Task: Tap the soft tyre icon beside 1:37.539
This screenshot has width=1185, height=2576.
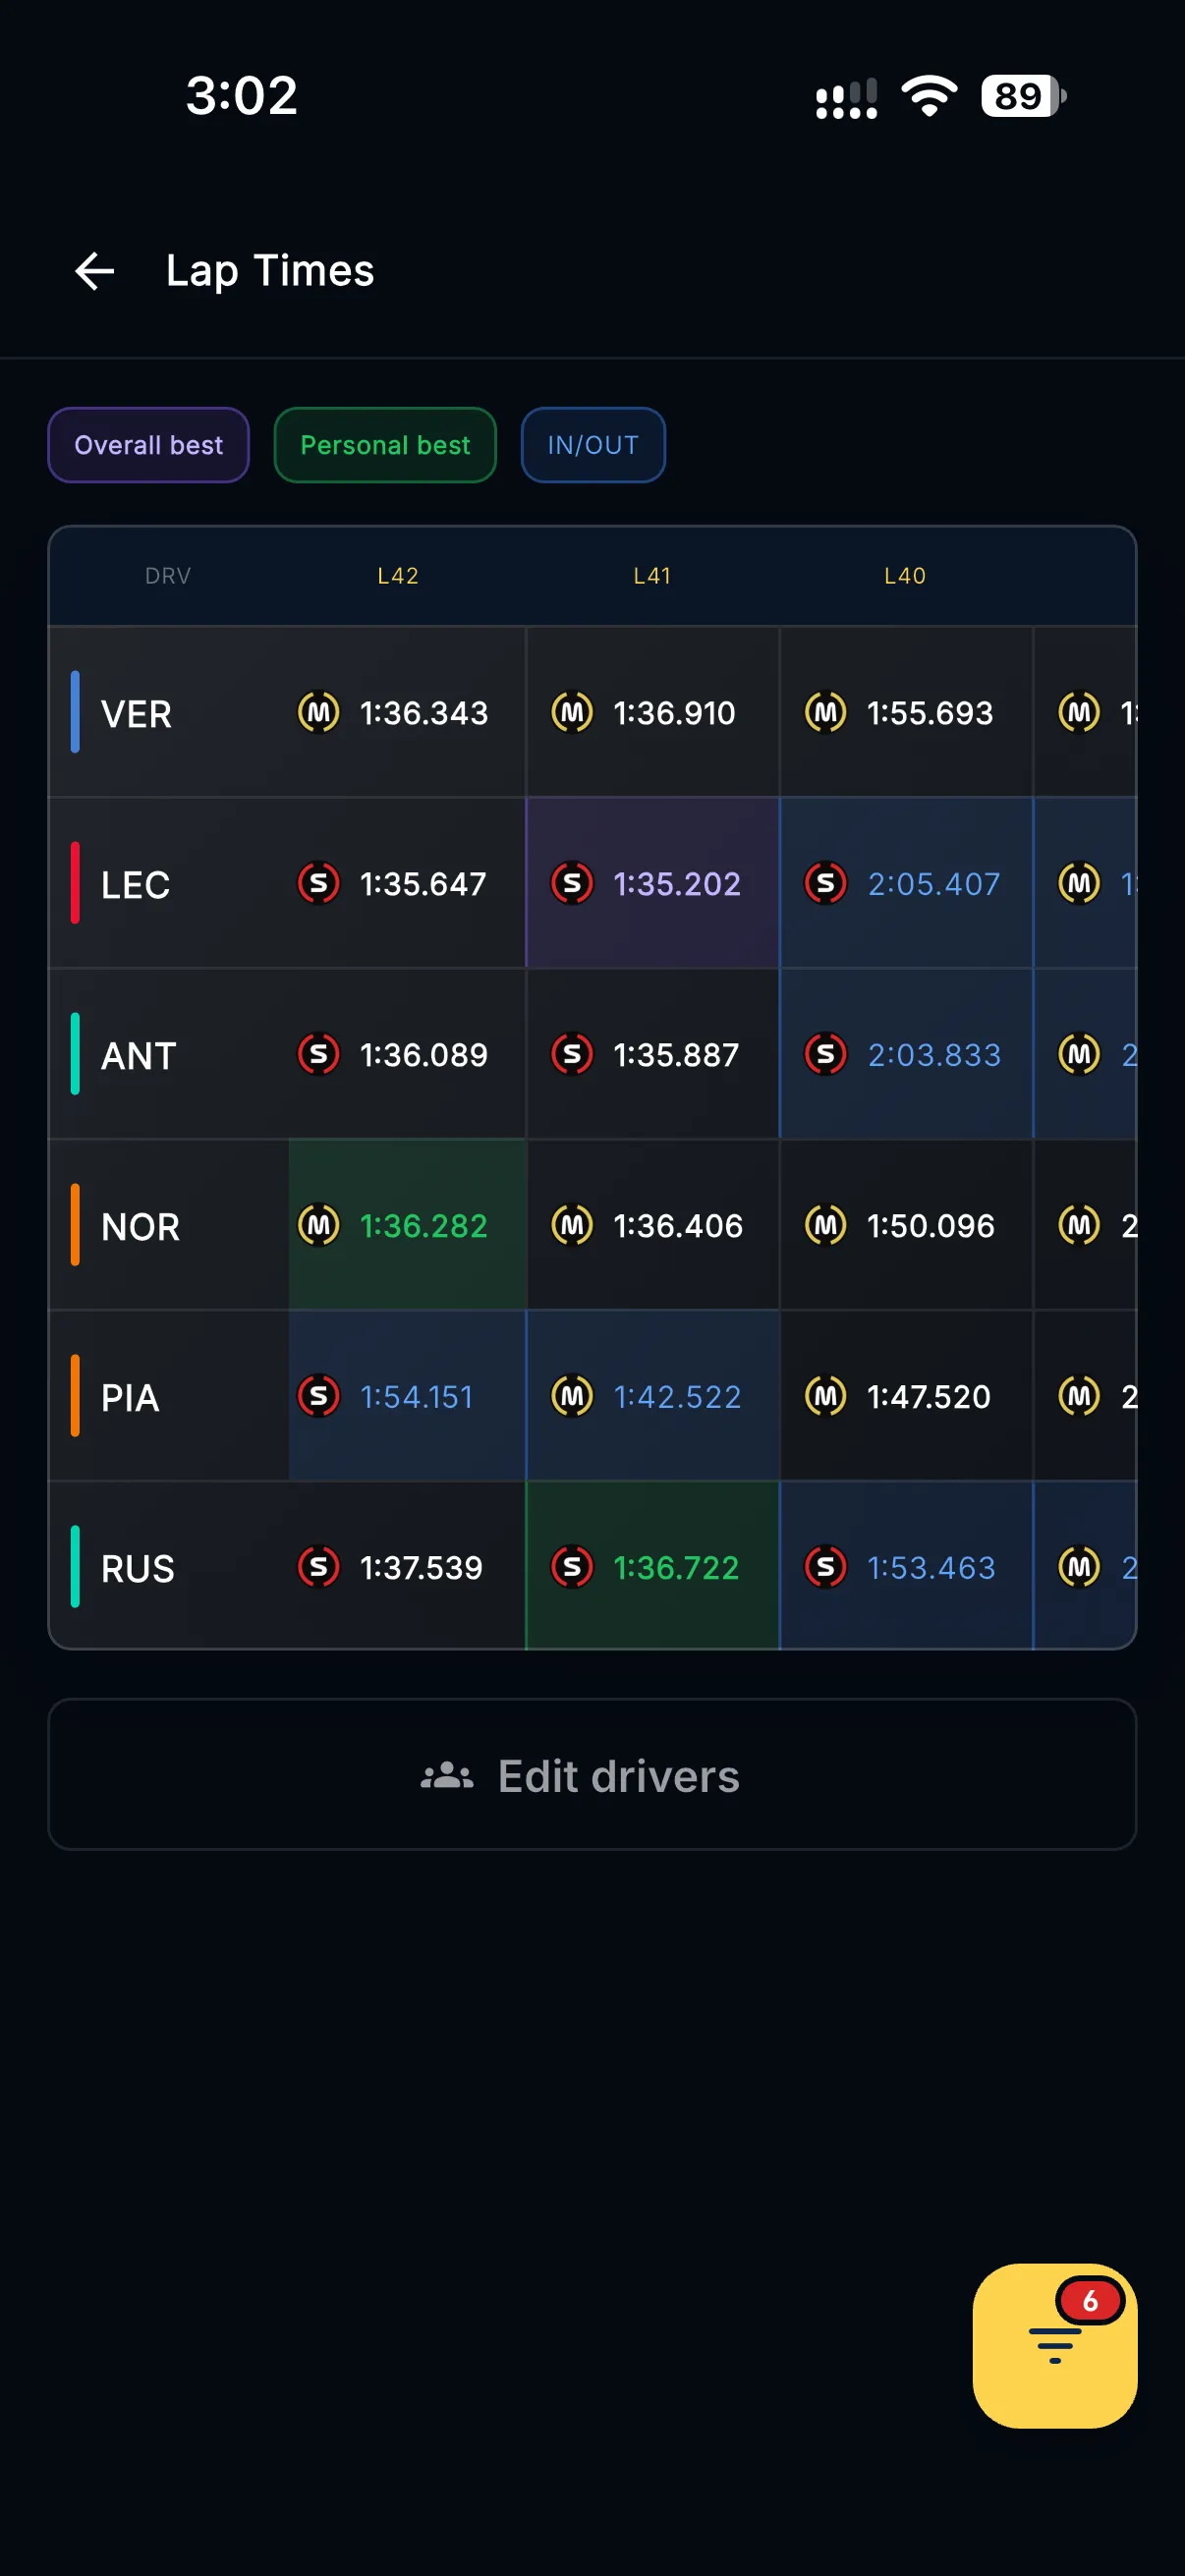Action: point(319,1567)
